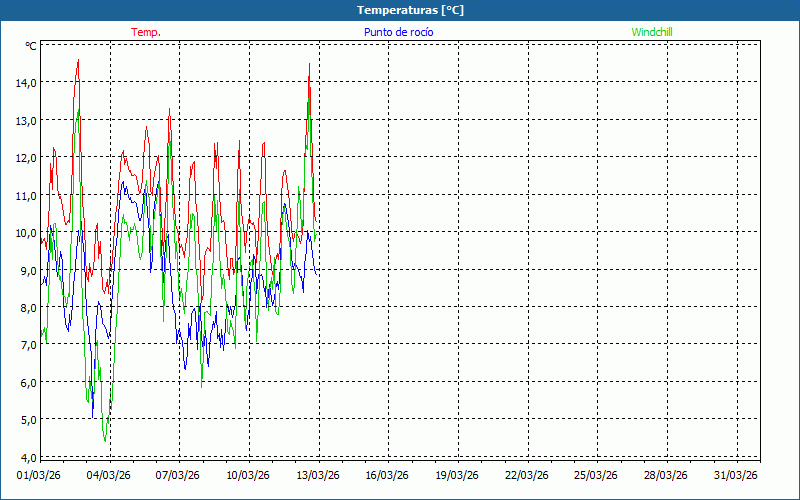The height and width of the screenshot is (500, 800).
Task: Pick the 10/03/26 date on the x-axis
Action: point(248,475)
